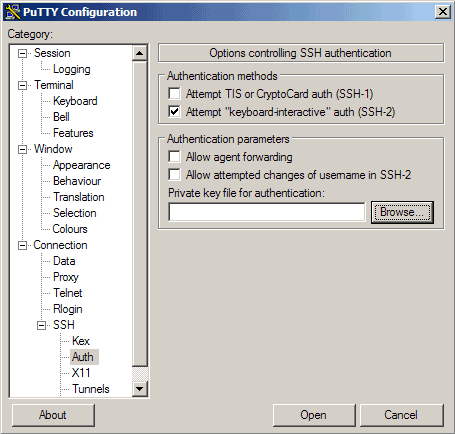This screenshot has height=434, width=455.
Task: Click the Authentication methods group label
Action: tap(222, 76)
